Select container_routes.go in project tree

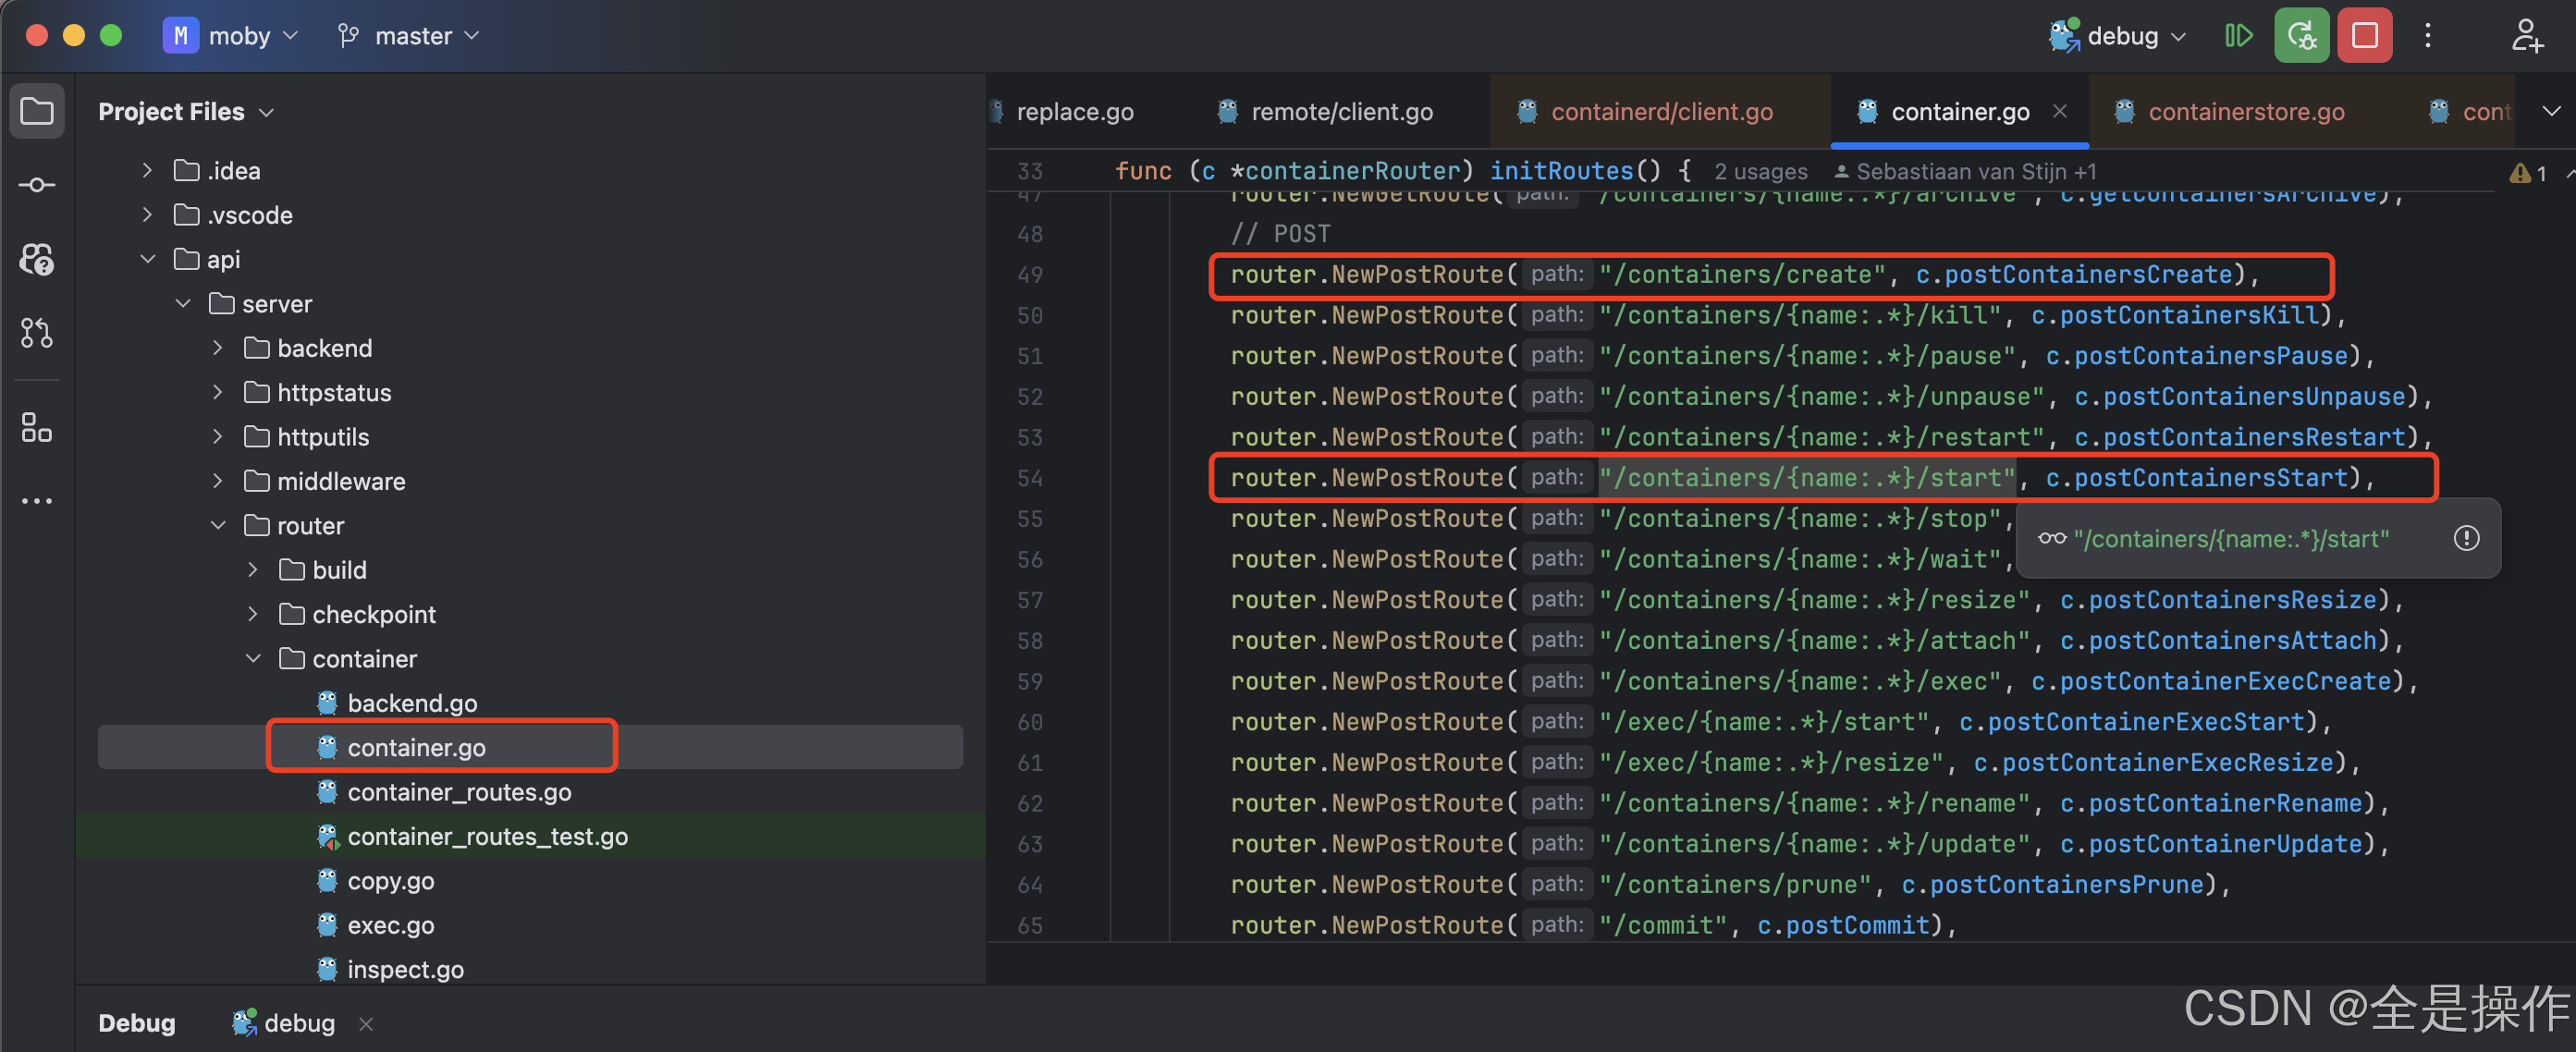pyautogui.click(x=459, y=792)
